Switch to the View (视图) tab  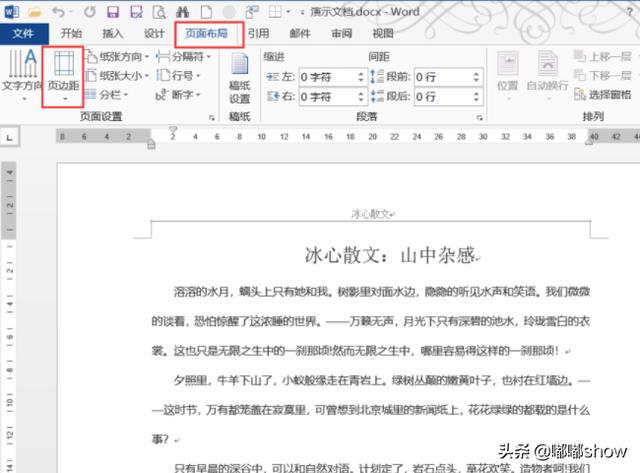tap(383, 33)
